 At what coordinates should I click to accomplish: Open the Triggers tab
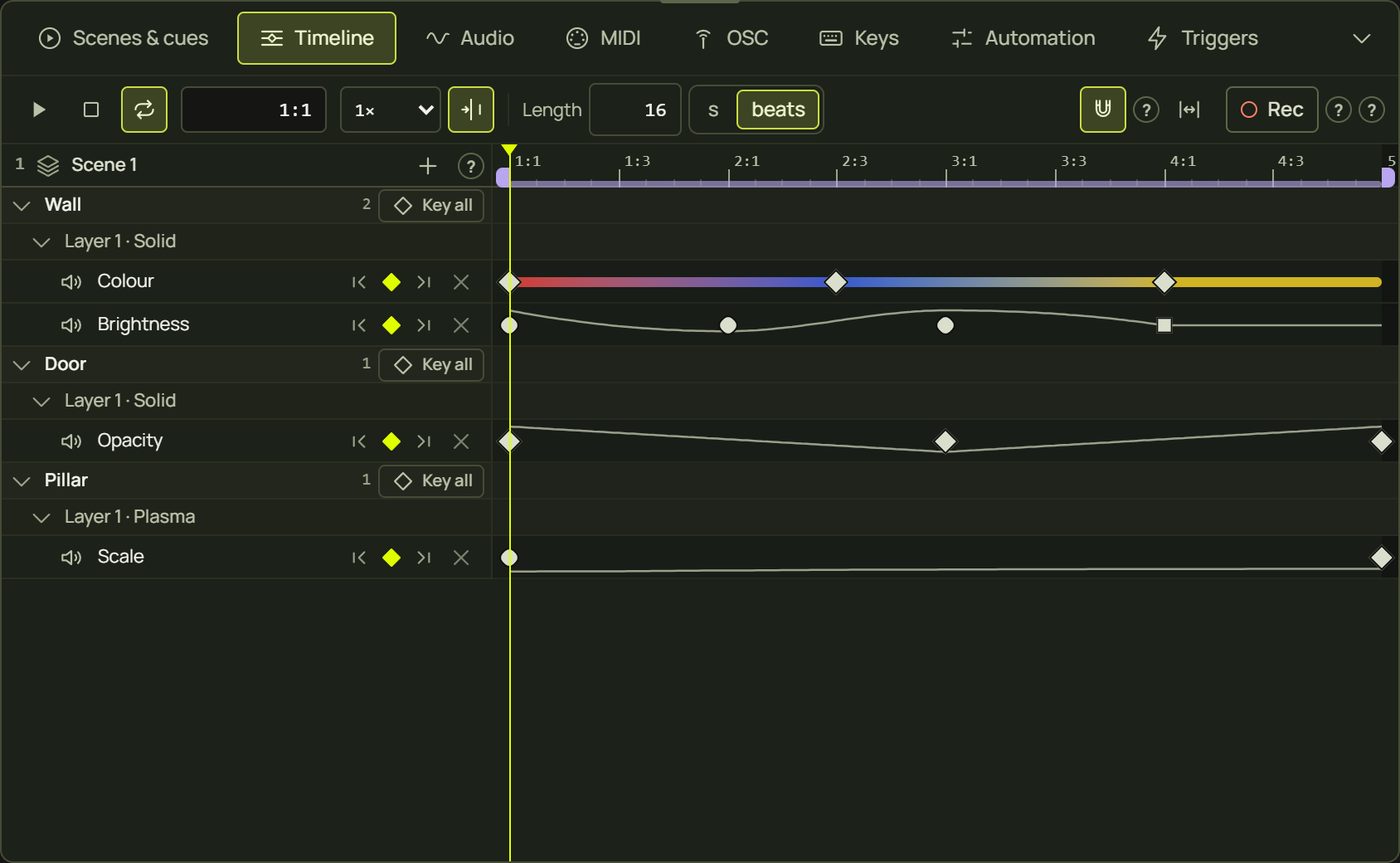tap(1202, 38)
